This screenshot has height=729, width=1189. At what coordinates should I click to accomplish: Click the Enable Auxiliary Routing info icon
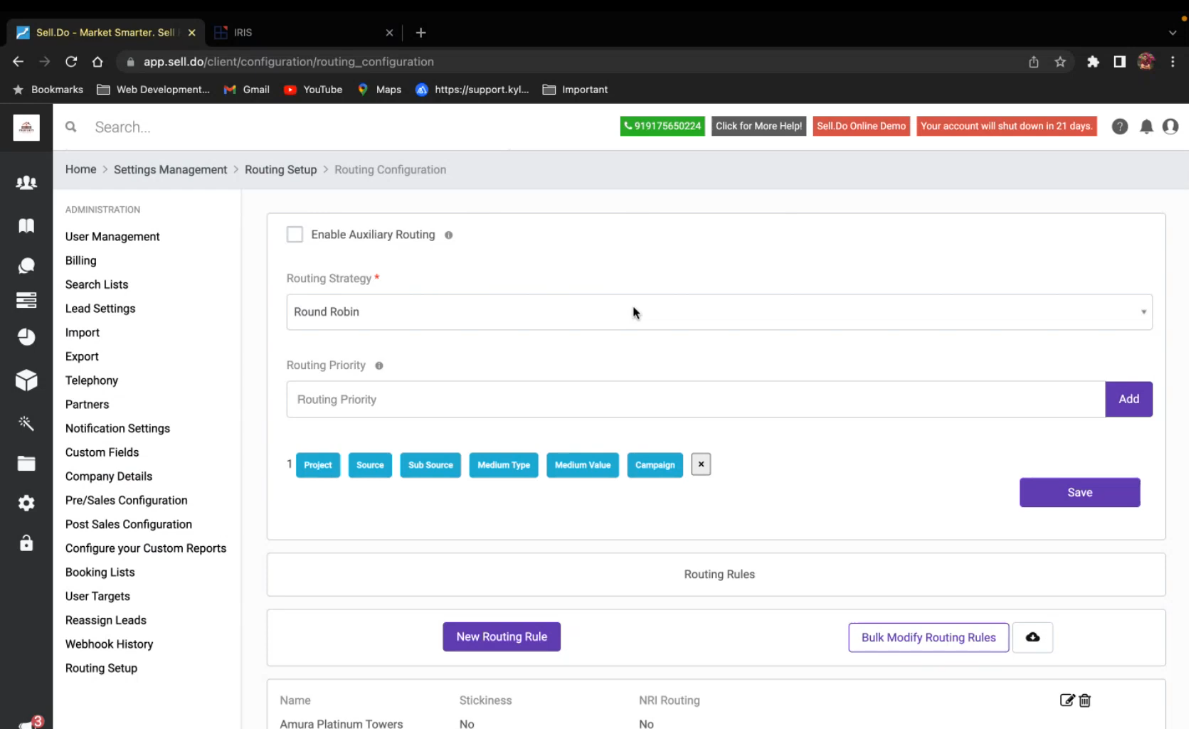[x=449, y=235]
